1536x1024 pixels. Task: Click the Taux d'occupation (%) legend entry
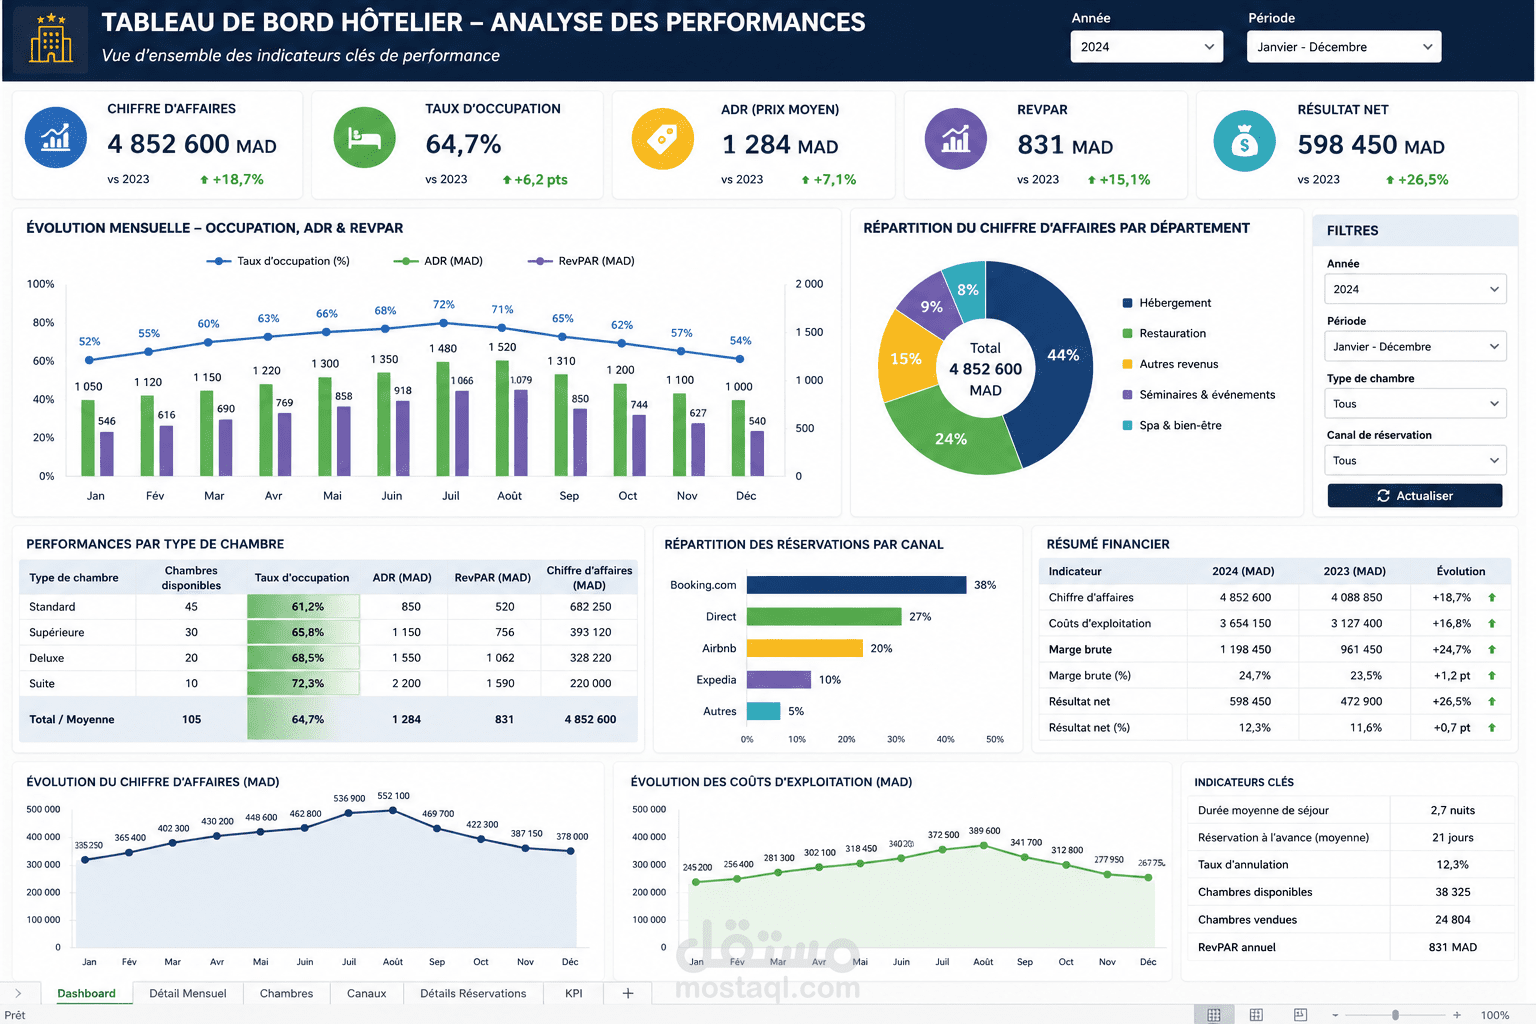click(278, 261)
